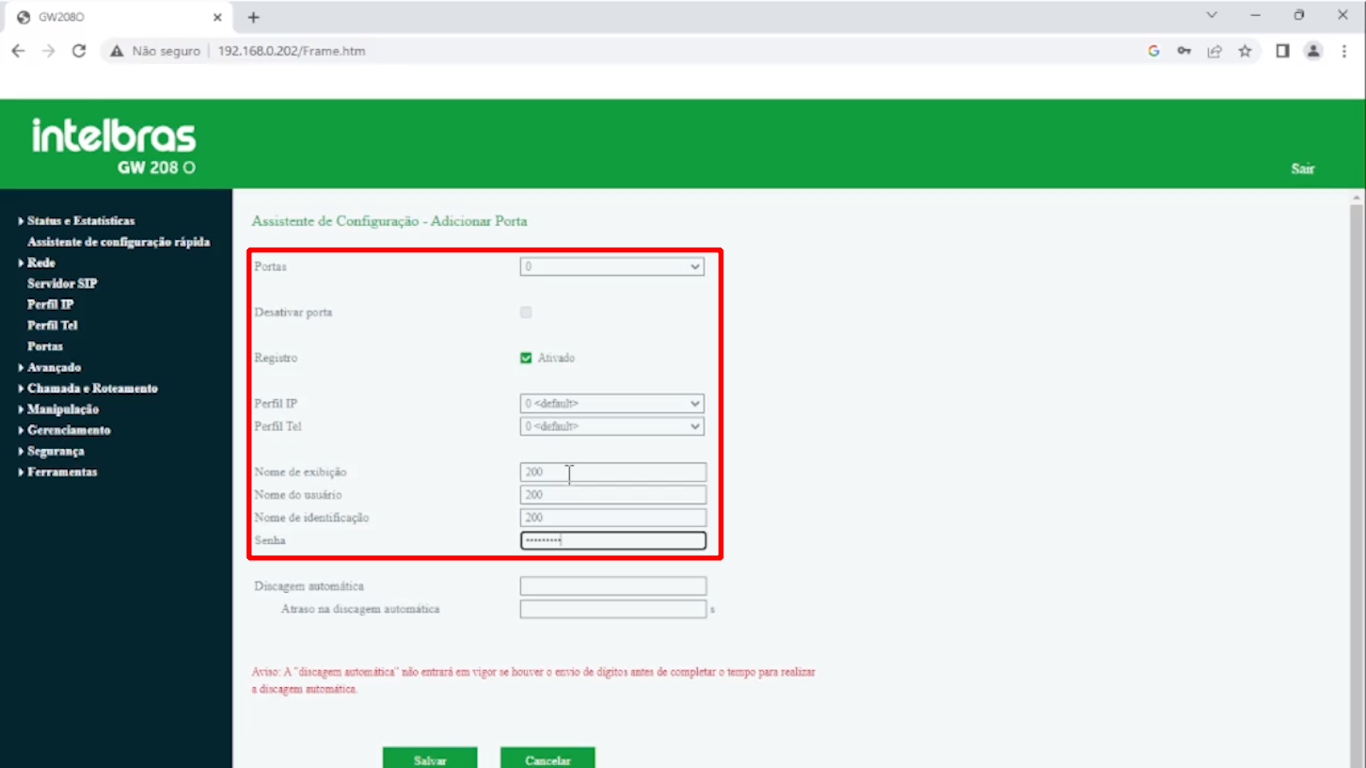Click the red 'Aviso' warning text
The image size is (1366, 768).
click(x=533, y=681)
